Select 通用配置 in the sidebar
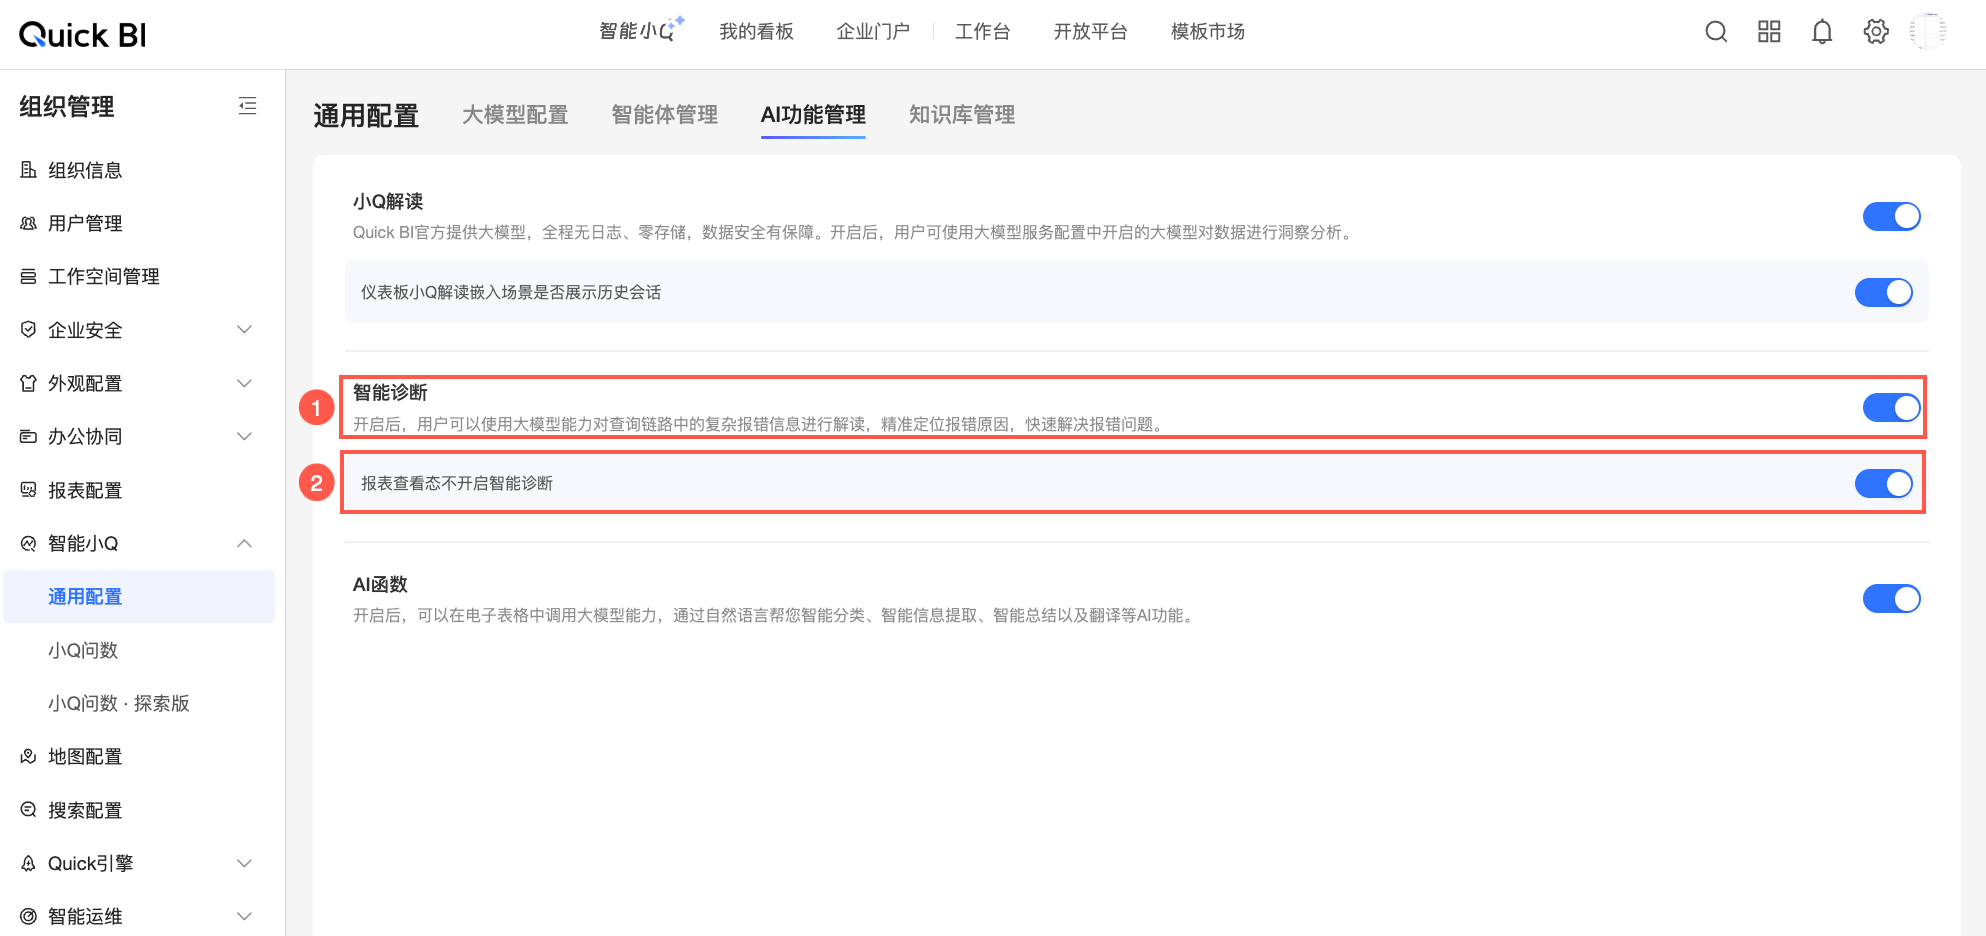This screenshot has height=936, width=1986. click(x=139, y=597)
